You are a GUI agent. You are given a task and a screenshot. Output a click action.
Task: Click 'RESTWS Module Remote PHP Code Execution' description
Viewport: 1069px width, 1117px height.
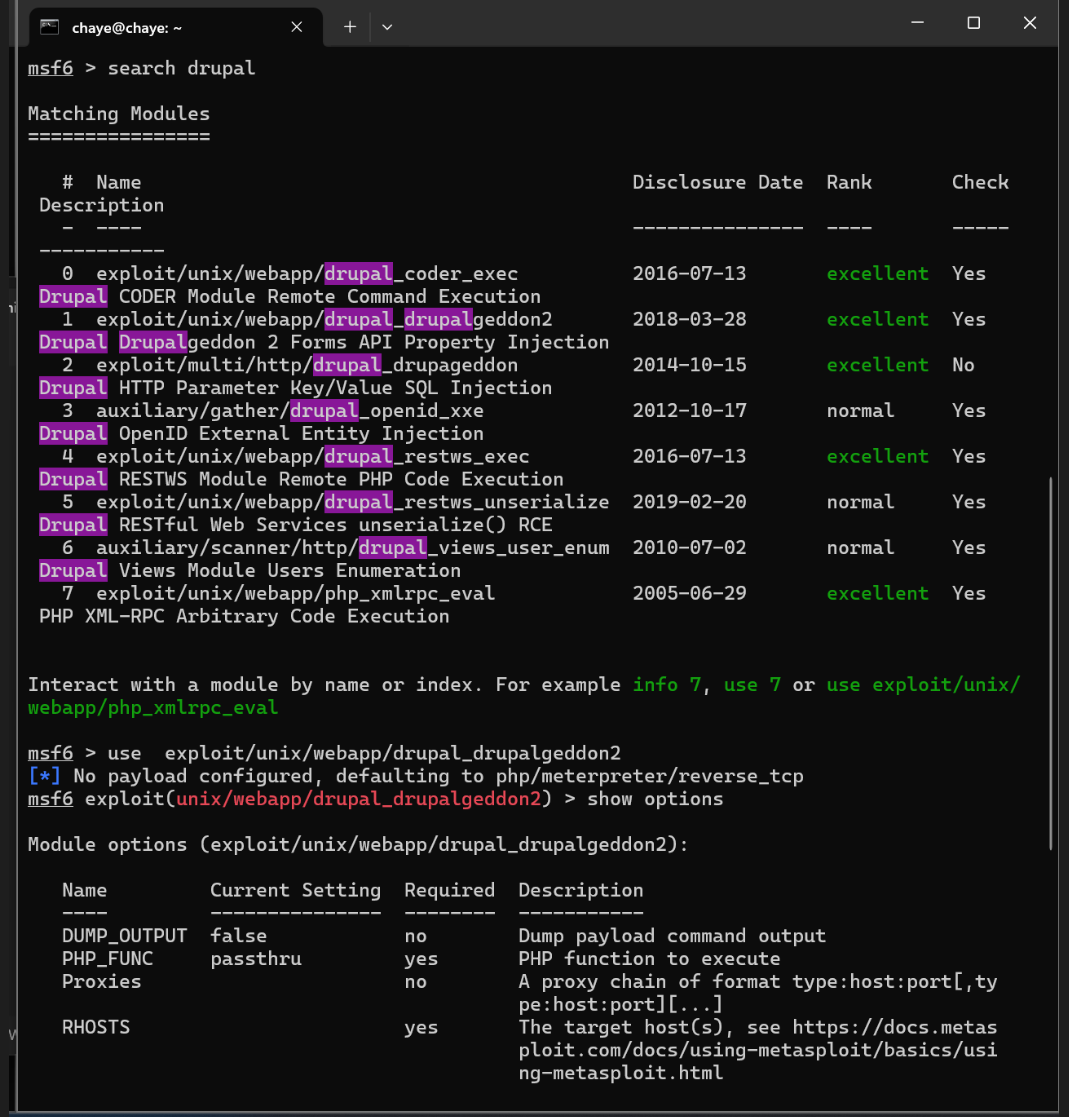[x=341, y=479]
